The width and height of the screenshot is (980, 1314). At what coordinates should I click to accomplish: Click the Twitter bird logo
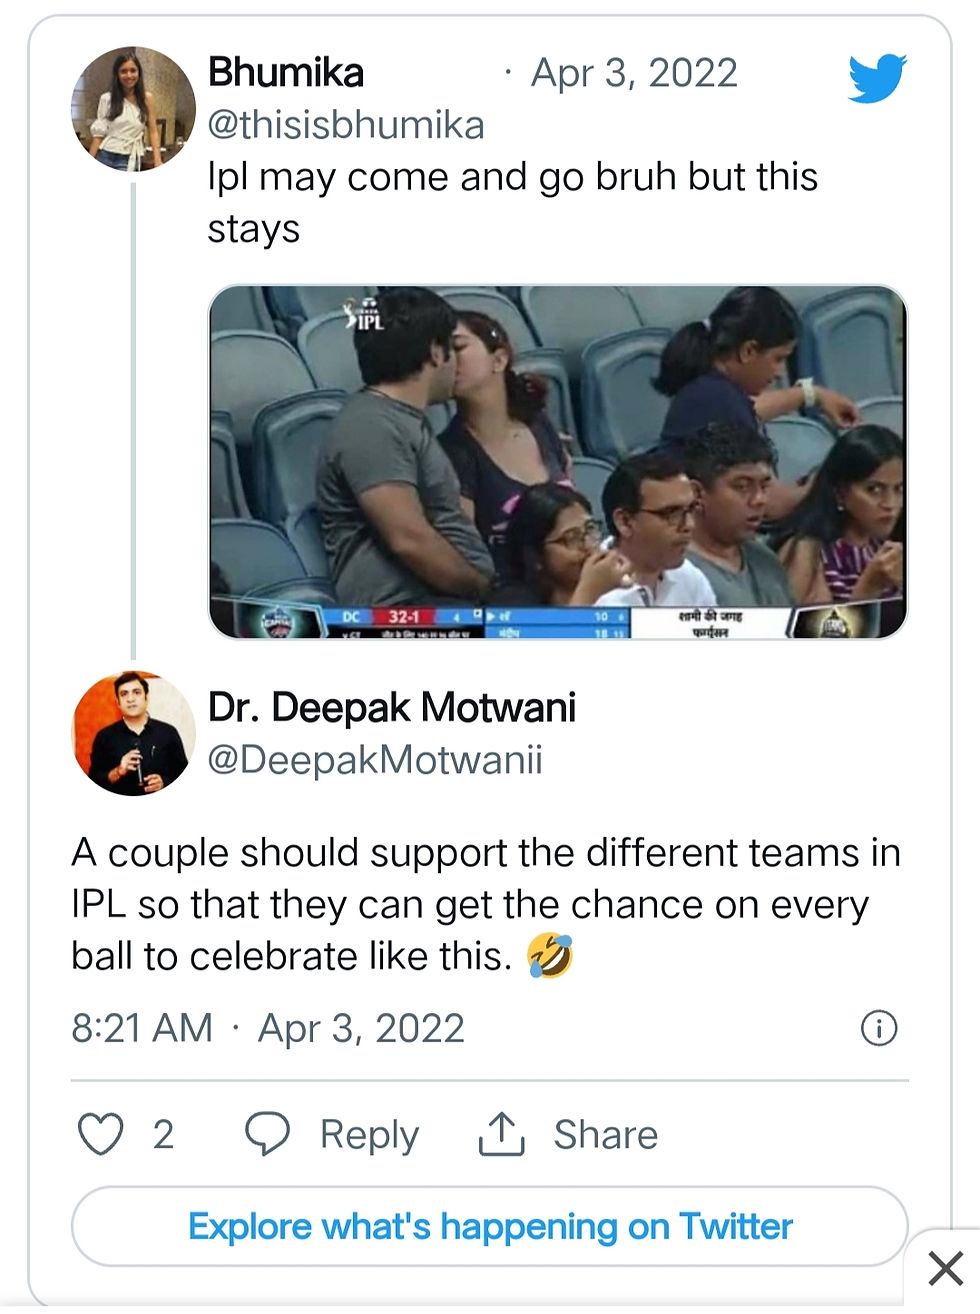[x=877, y=78]
